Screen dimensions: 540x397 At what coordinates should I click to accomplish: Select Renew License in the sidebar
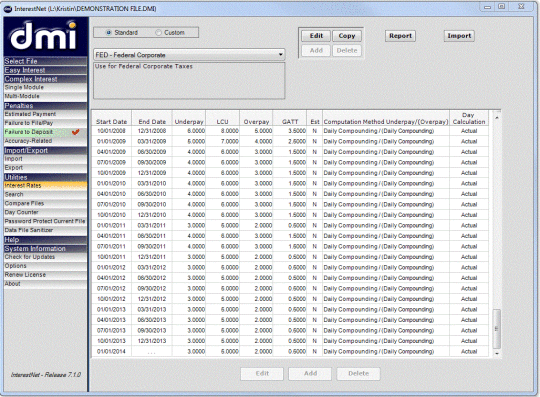pos(45,275)
